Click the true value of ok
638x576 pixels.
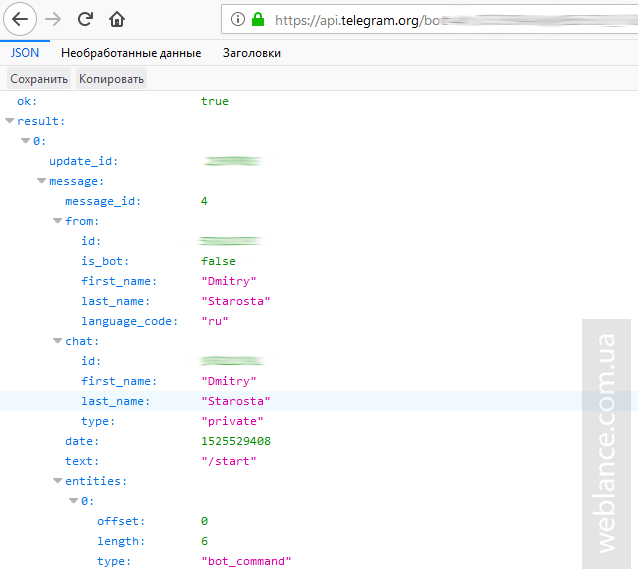coord(215,101)
